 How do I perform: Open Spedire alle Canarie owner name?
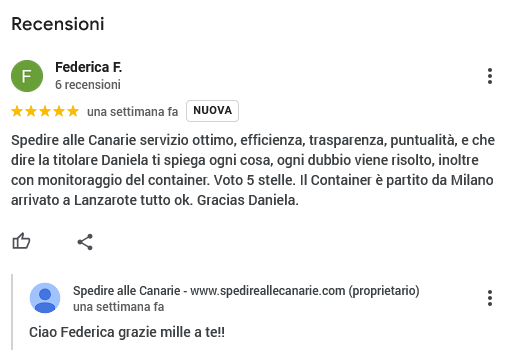pyautogui.click(x=246, y=291)
